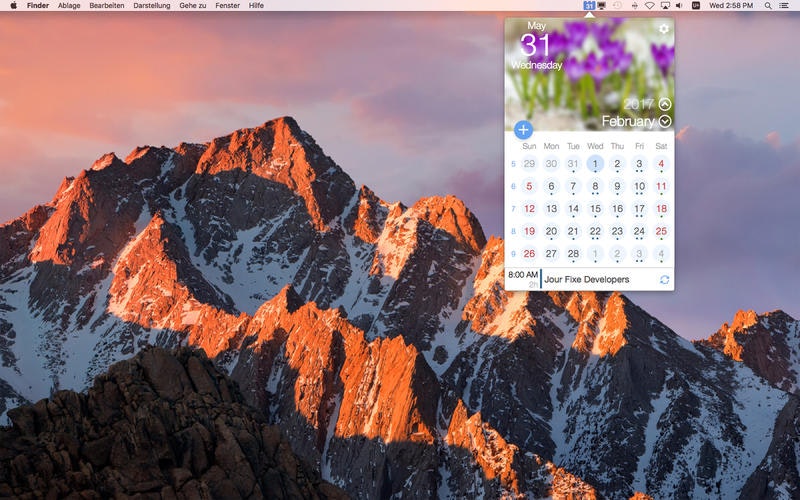Select Saturday February 25

(x=661, y=231)
